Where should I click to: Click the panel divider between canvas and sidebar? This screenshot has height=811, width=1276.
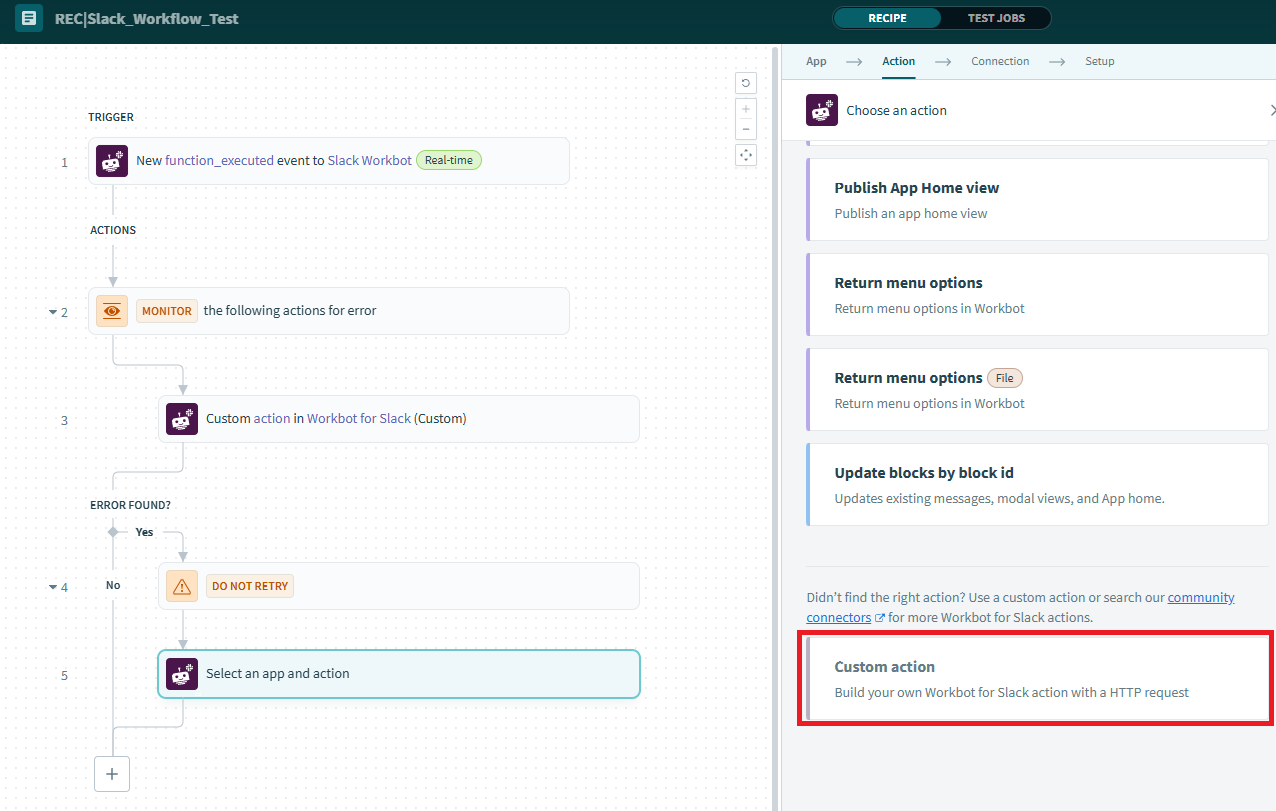pos(777,427)
